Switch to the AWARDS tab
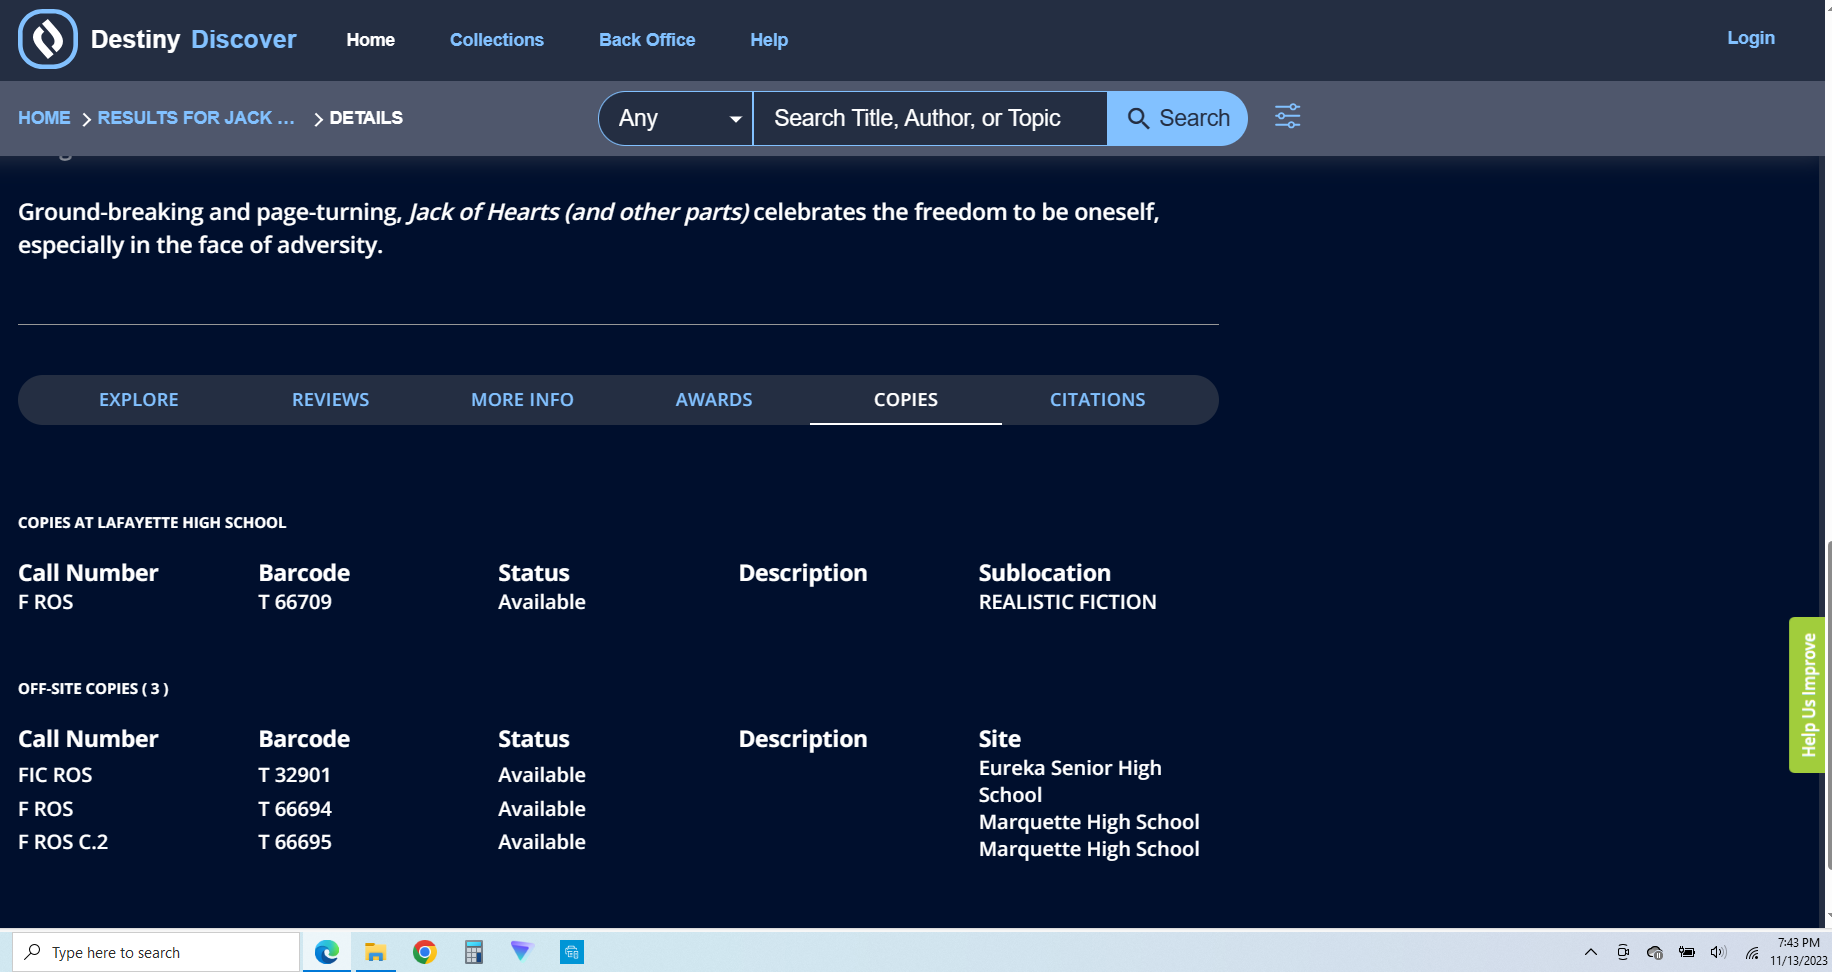 714,400
